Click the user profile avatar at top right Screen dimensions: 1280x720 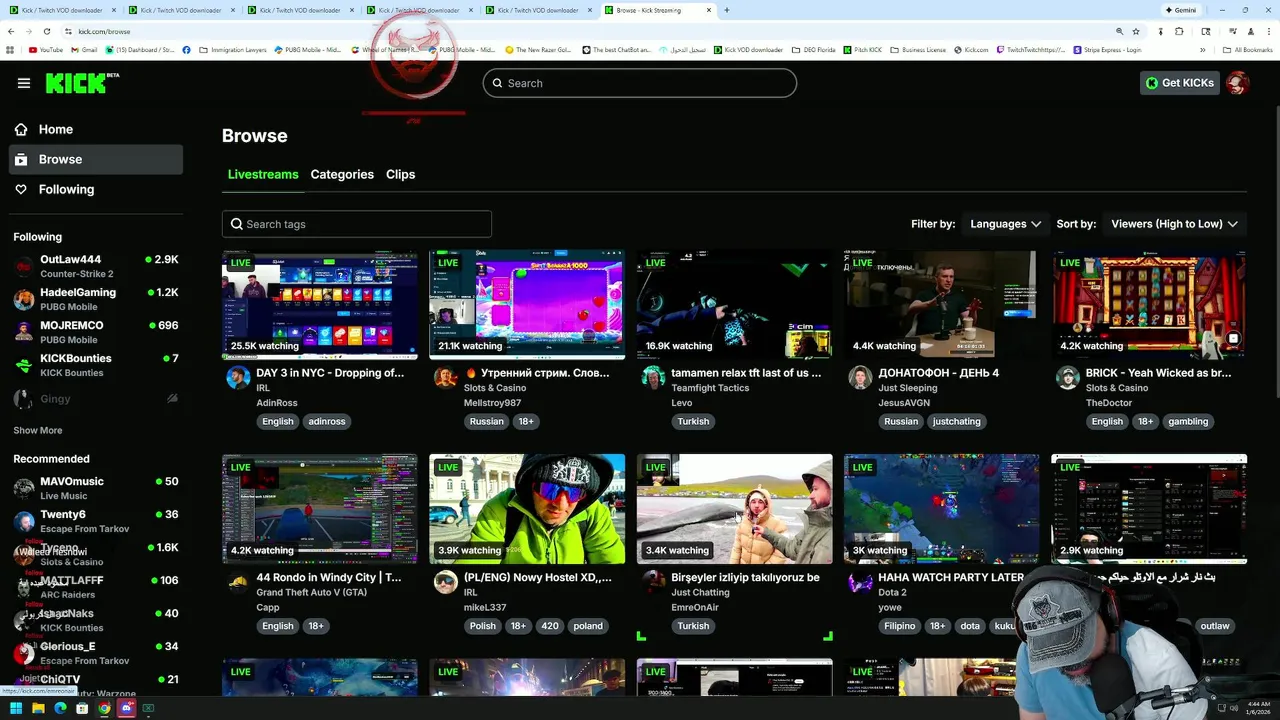(x=1238, y=83)
